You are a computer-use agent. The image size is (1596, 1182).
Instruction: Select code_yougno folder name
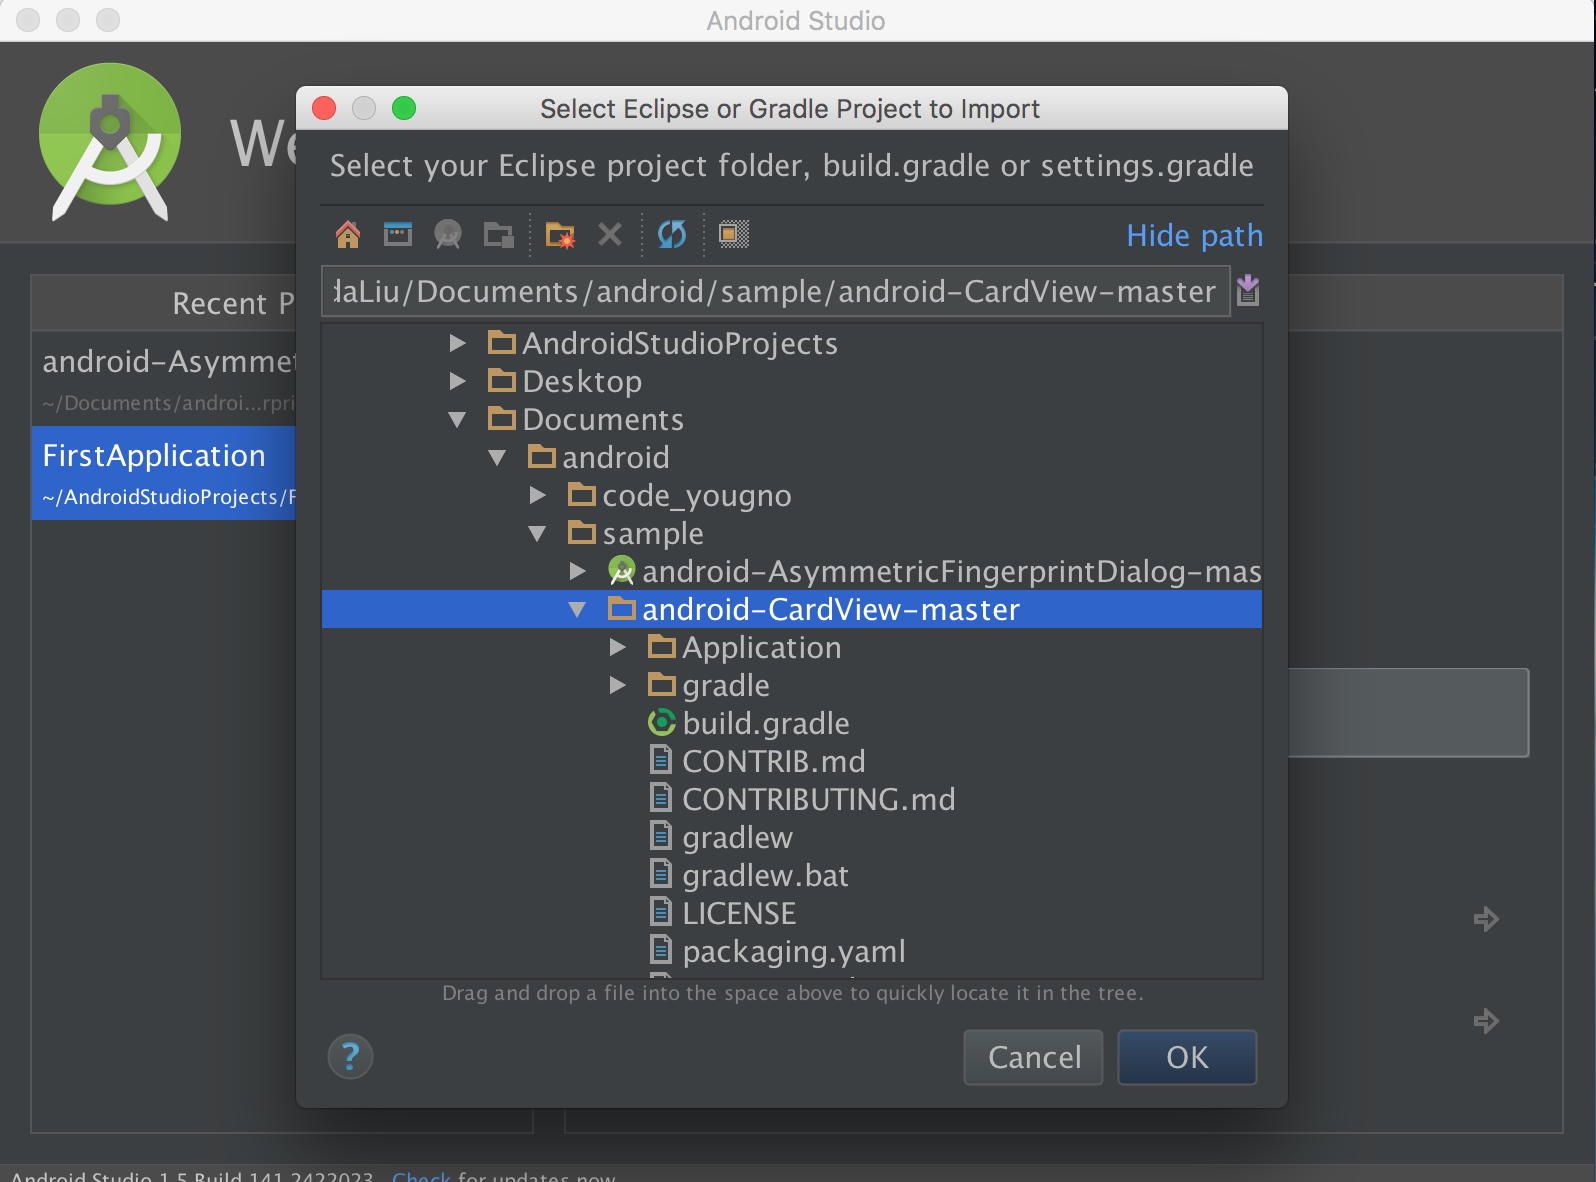(697, 495)
